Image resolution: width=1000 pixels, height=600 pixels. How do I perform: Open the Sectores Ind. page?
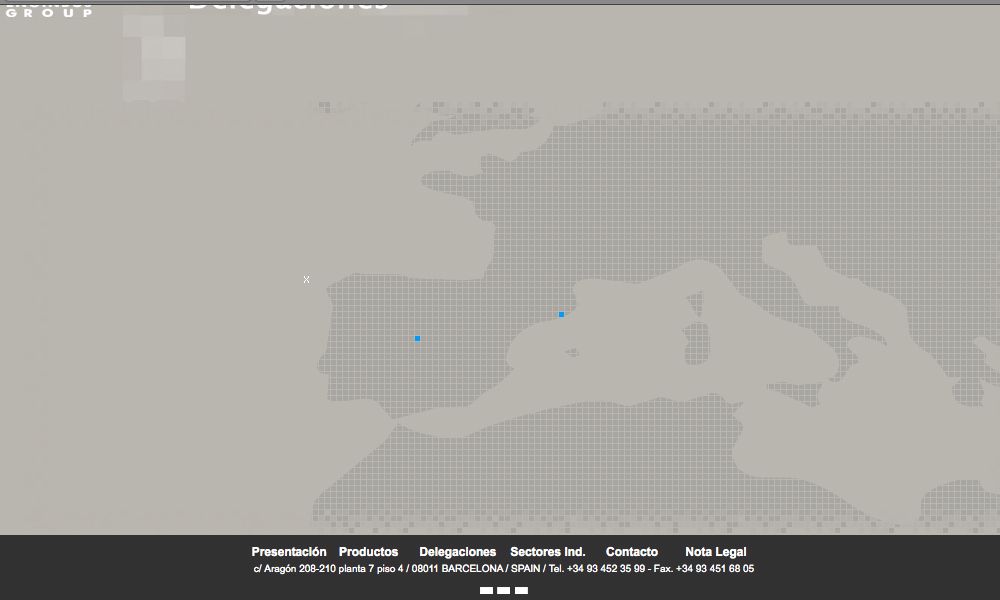547,552
